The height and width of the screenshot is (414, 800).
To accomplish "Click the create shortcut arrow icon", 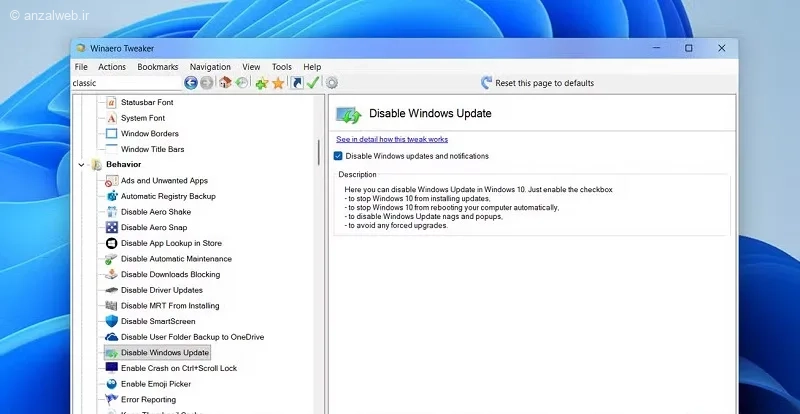I will tap(296, 83).
